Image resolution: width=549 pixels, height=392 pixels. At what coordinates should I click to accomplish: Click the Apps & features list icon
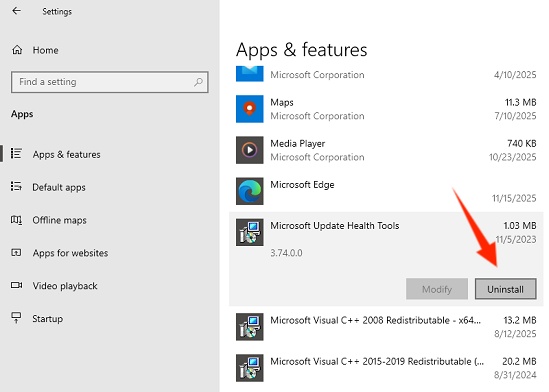[x=16, y=153]
